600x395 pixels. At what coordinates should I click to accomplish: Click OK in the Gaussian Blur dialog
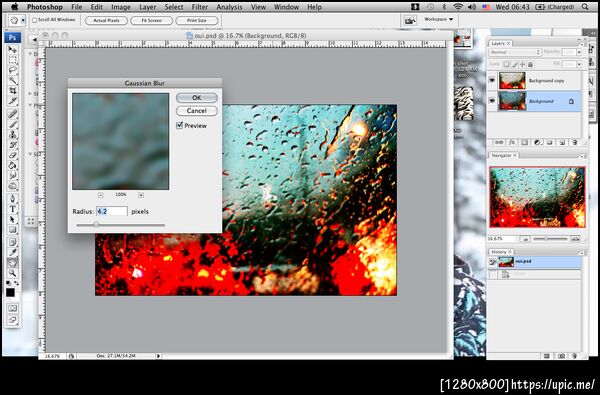[x=197, y=98]
